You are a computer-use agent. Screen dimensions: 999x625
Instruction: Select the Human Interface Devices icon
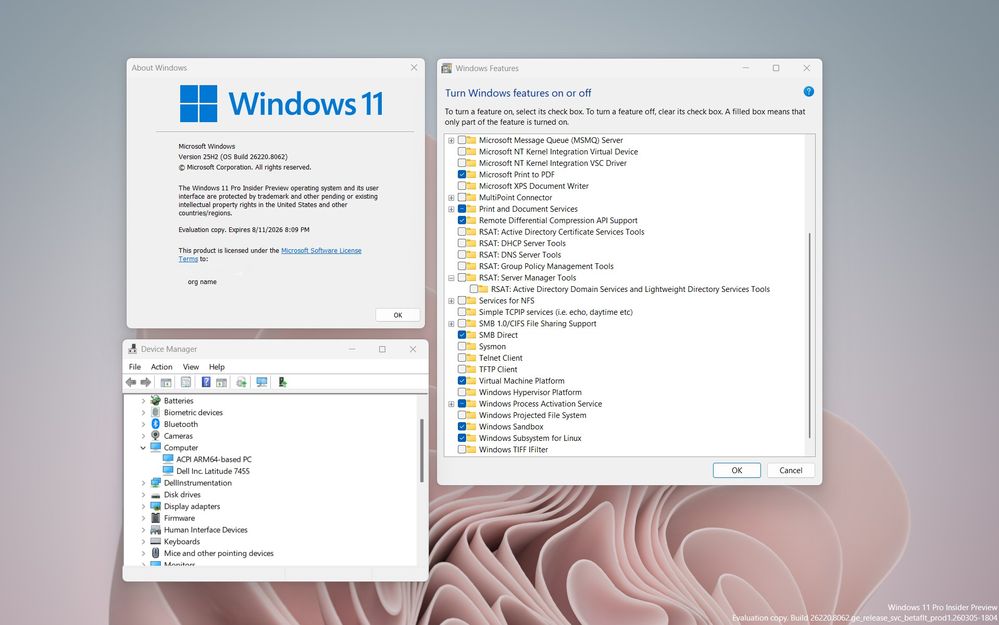click(155, 530)
